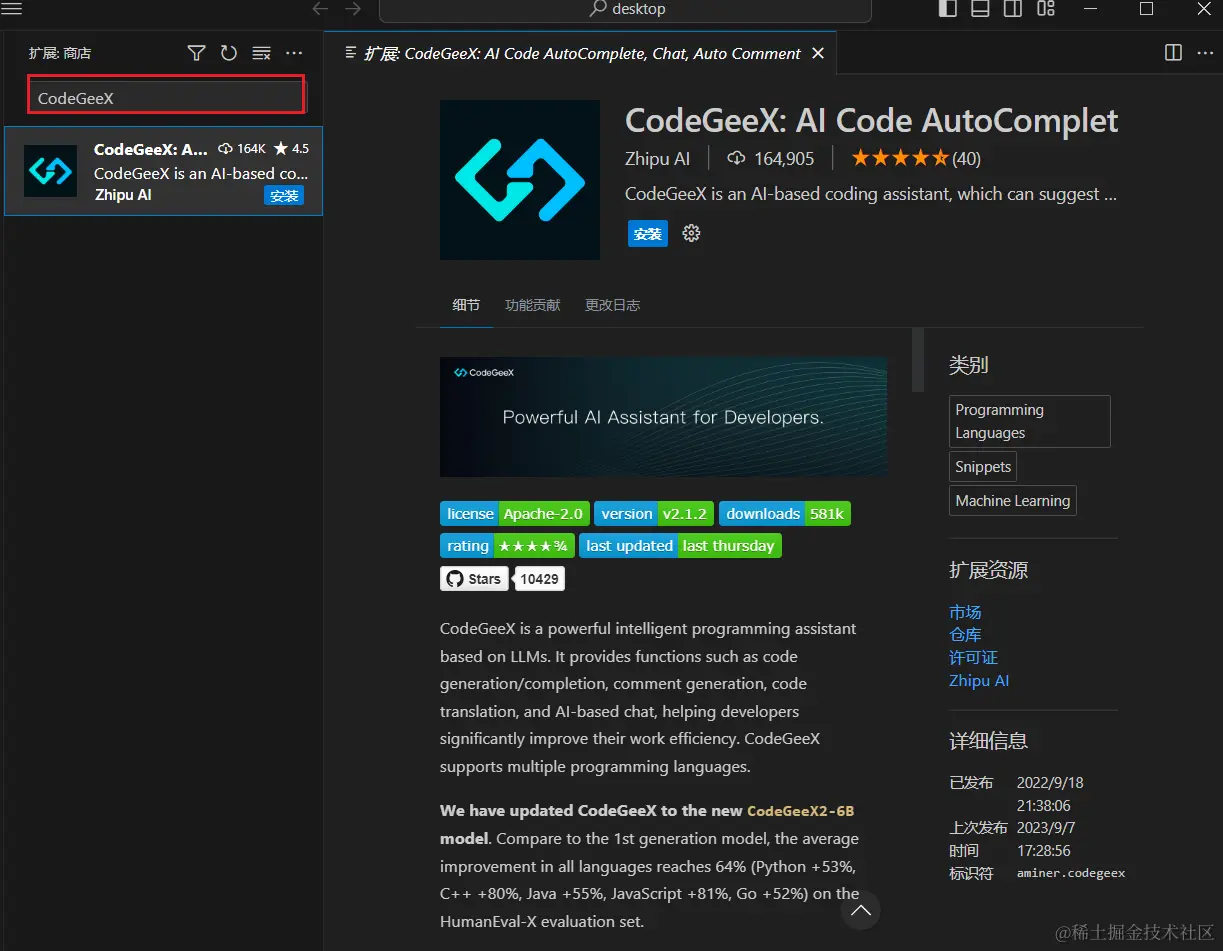
Task: Click the CodeGeeX extension search field
Action: (166, 96)
